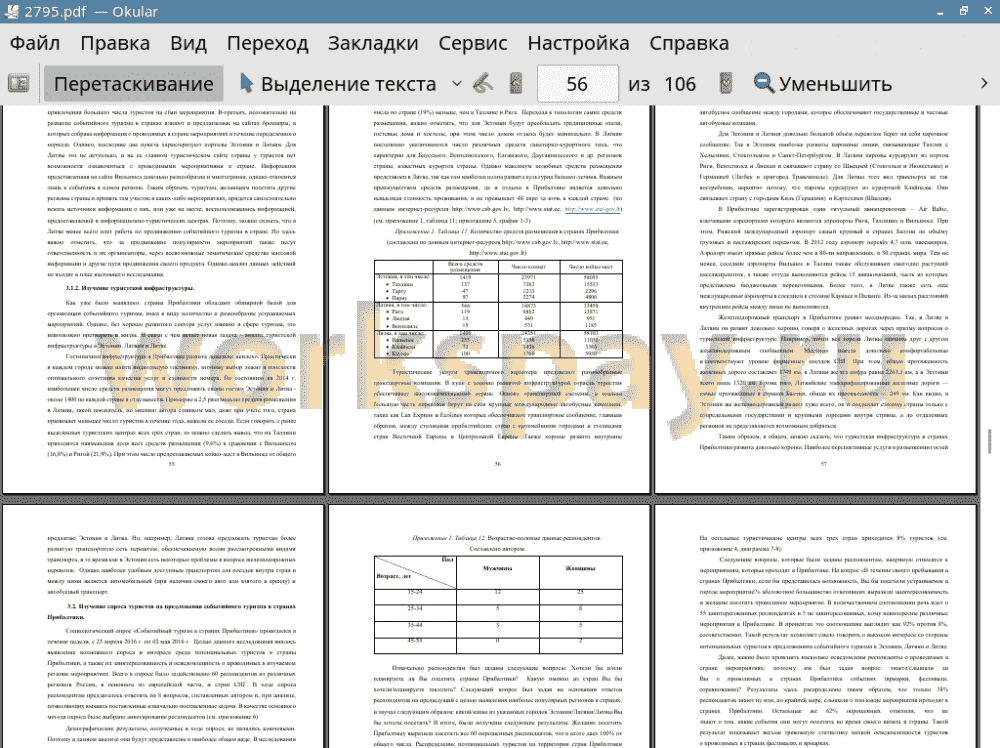
Task: Toggle the navigation sidebar panel icon
Action: pos(18,84)
